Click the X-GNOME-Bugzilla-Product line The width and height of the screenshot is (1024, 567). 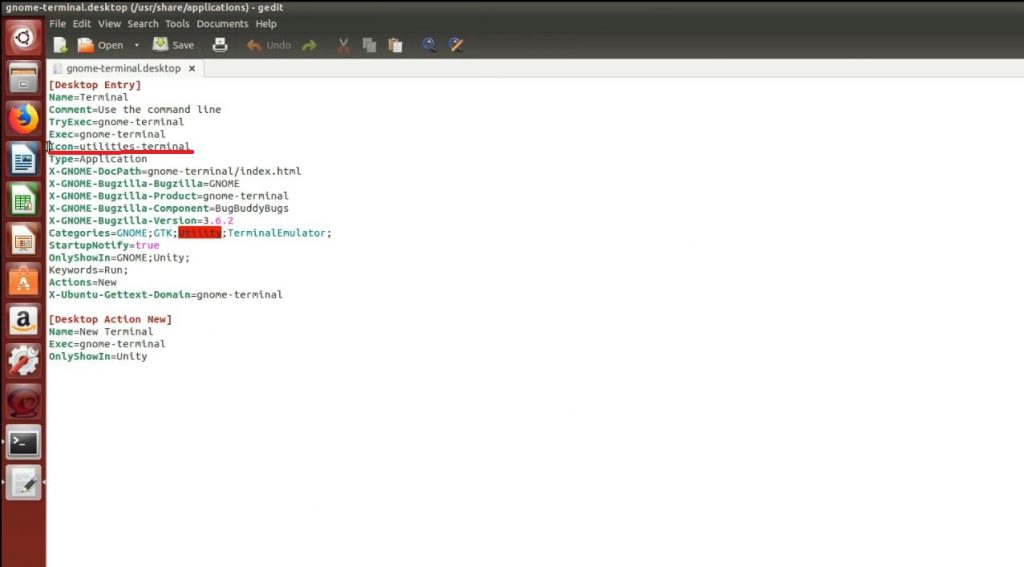point(168,196)
